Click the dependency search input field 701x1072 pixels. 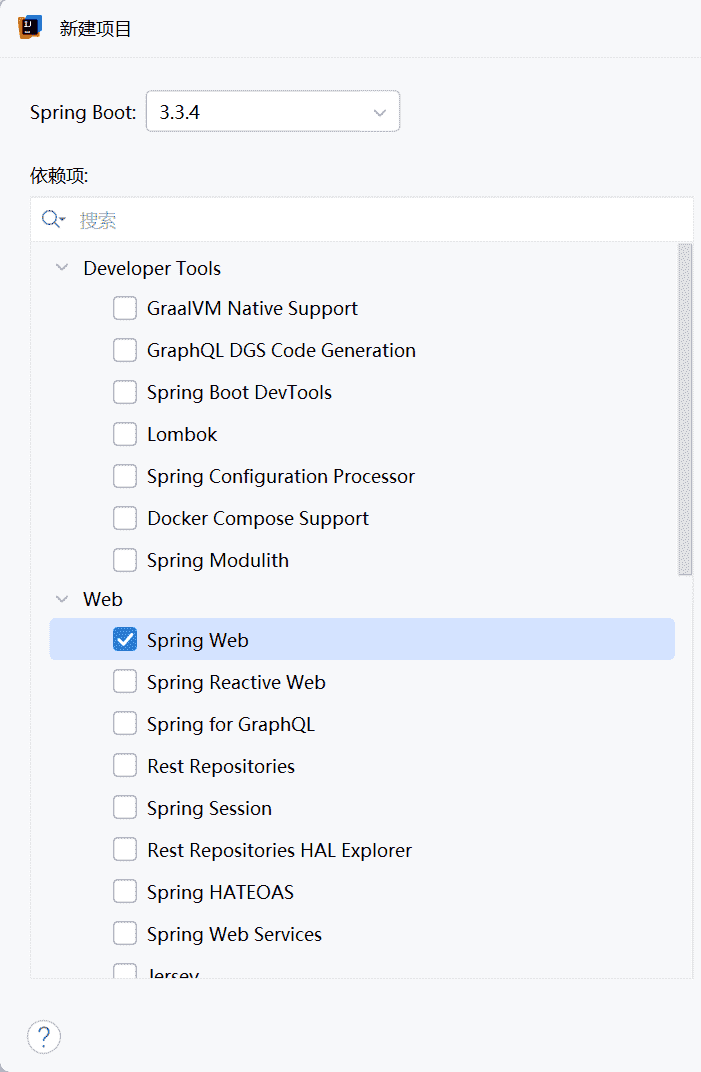coord(380,220)
